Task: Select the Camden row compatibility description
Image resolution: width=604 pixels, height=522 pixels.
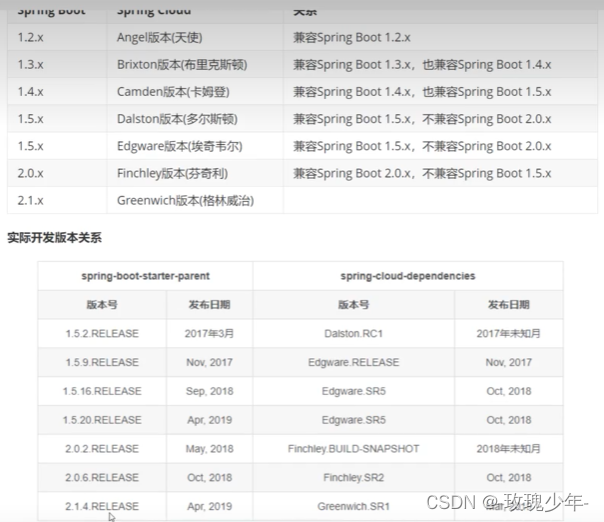Action: pos(422,92)
